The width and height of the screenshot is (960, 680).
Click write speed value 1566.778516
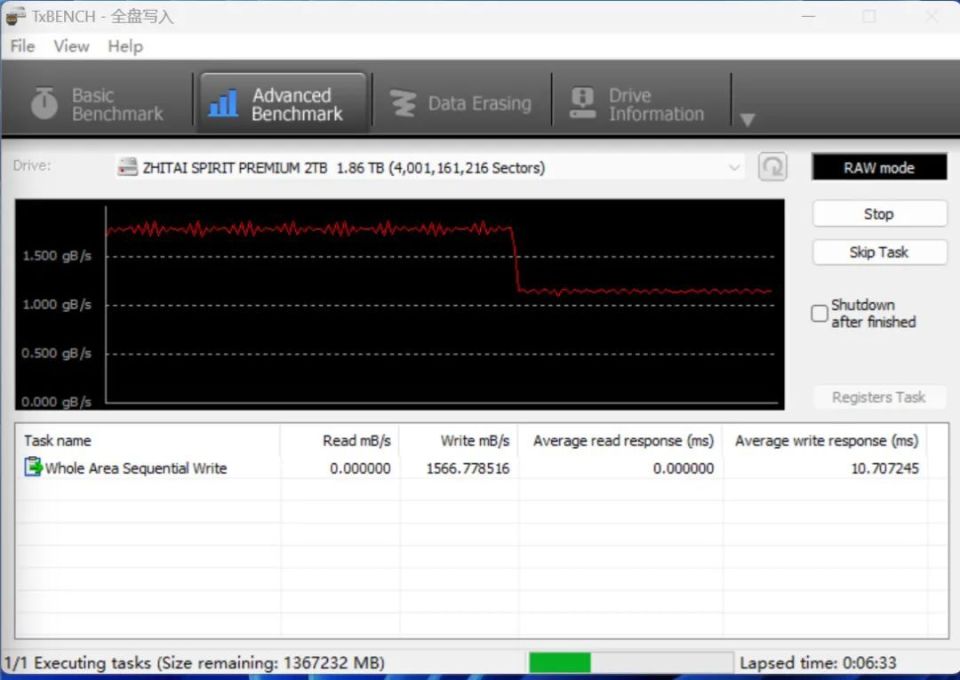pos(468,468)
